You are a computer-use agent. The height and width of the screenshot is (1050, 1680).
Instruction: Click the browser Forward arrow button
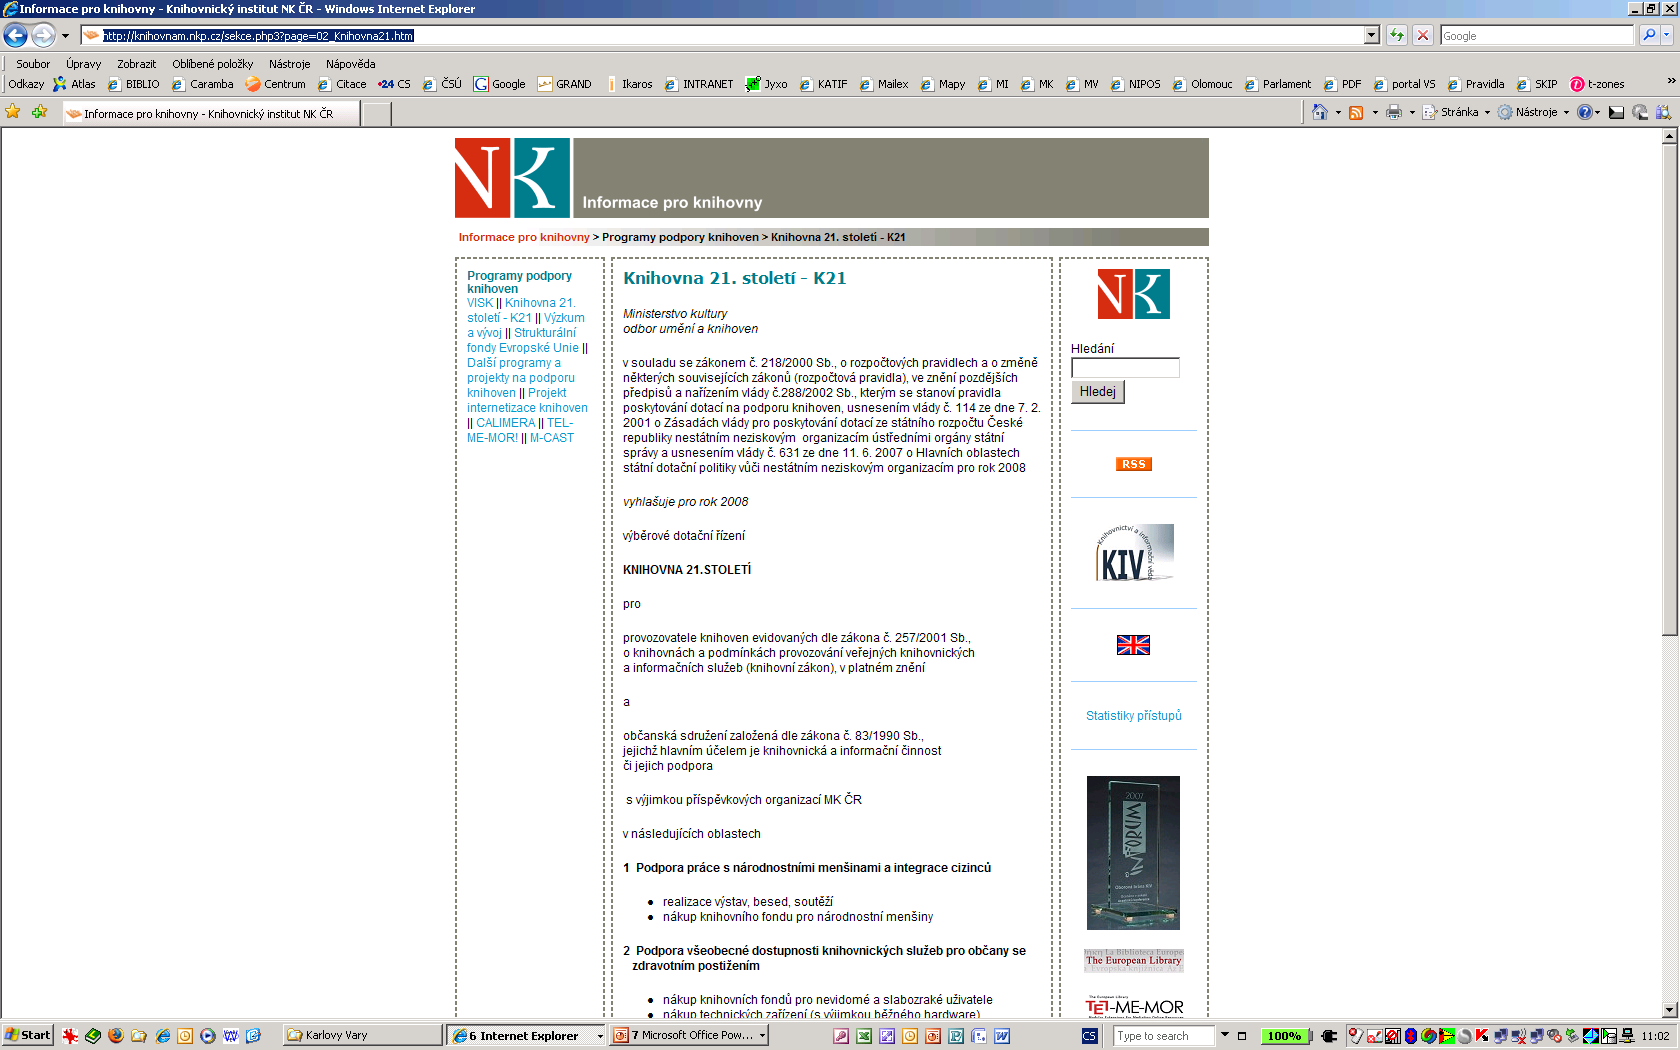click(43, 35)
